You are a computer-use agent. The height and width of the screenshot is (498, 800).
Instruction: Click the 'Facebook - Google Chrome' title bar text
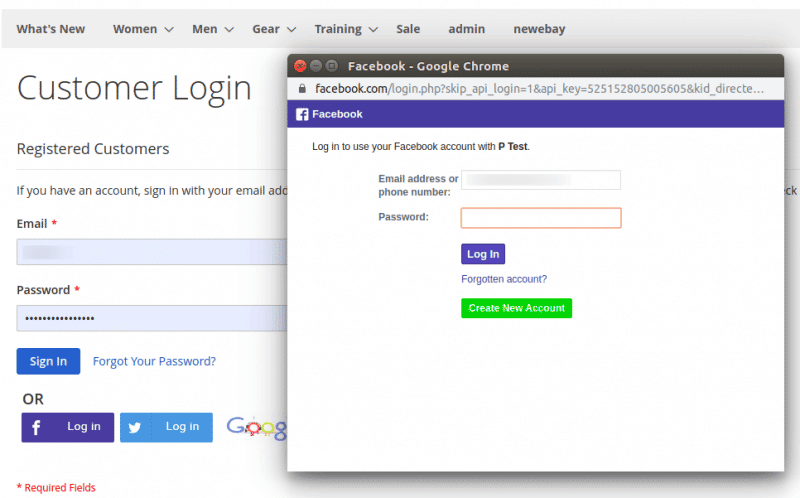tap(428, 66)
